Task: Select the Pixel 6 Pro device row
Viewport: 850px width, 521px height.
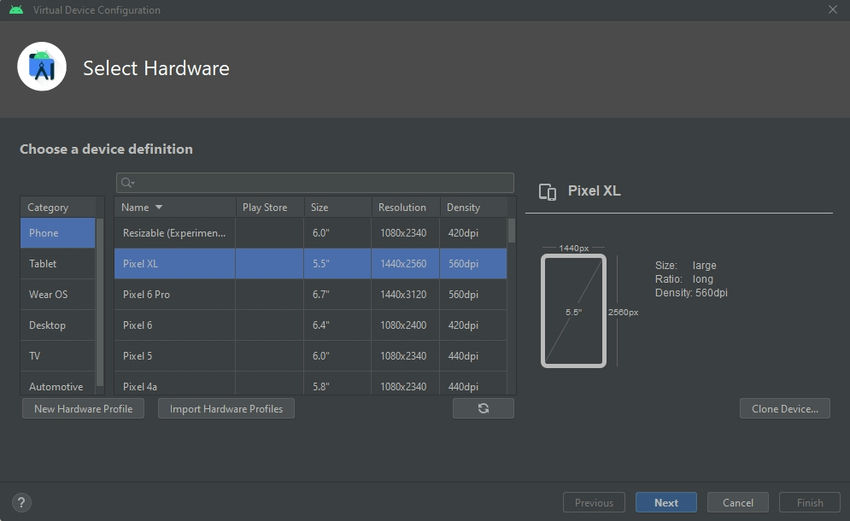Action: pyautogui.click(x=310, y=295)
